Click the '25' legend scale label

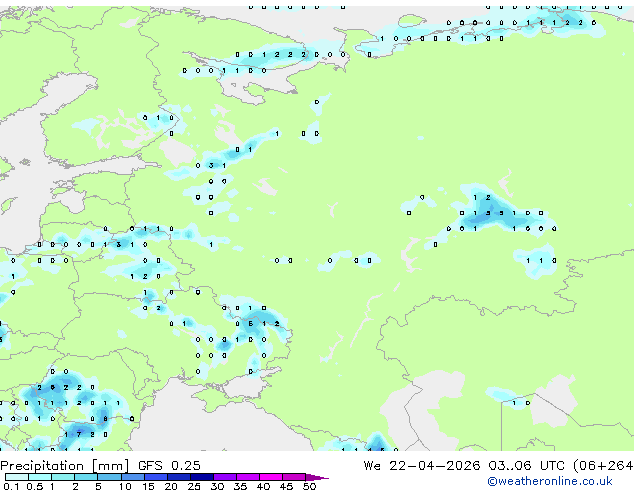tap(194, 486)
